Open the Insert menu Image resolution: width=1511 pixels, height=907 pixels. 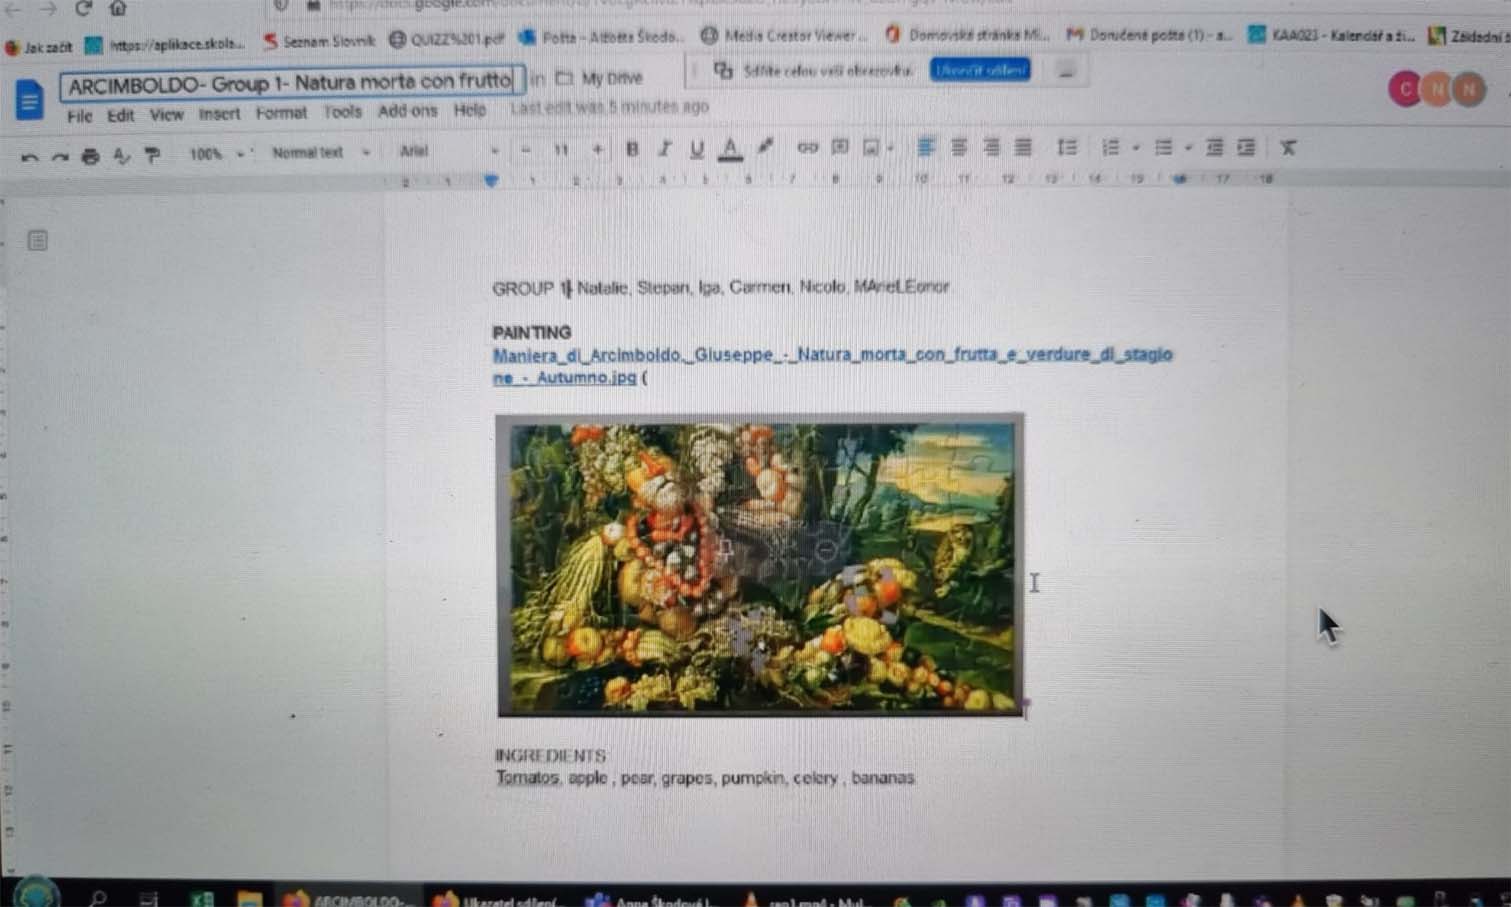coord(219,114)
